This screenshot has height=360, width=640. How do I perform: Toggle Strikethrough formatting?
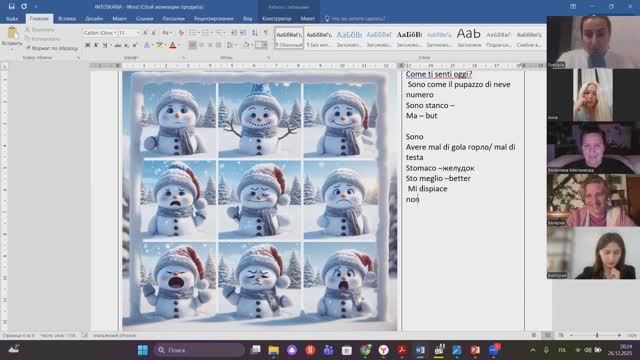(x=118, y=45)
